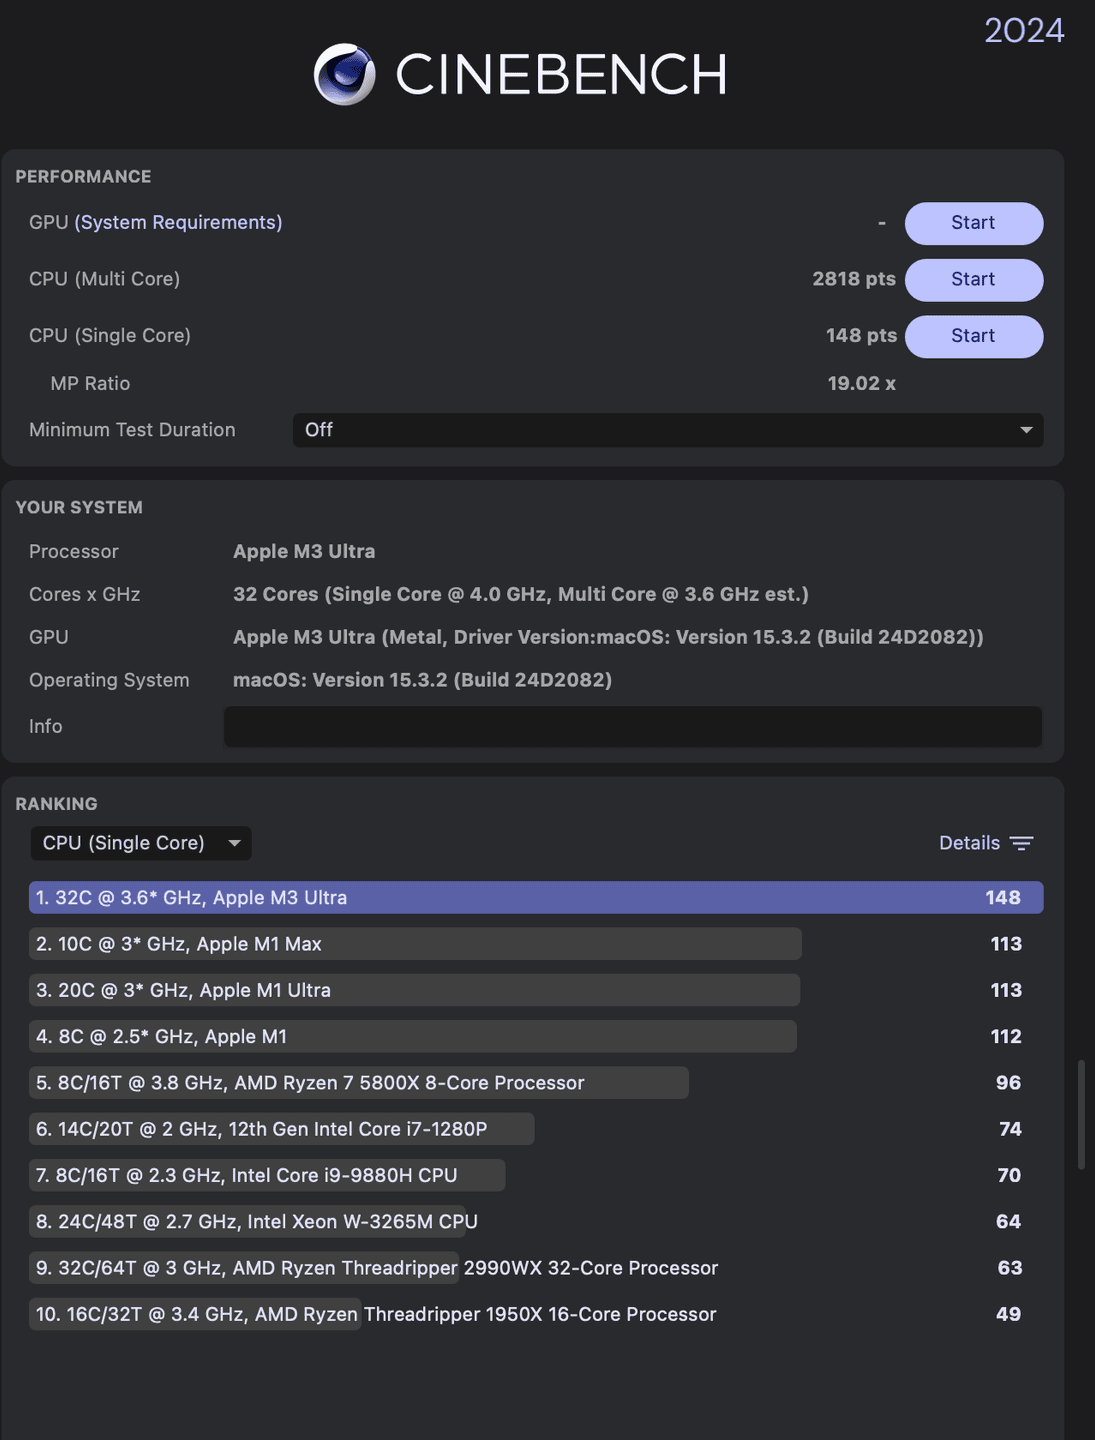Click the vertical scrollbar thumb

[x=1081, y=1115]
